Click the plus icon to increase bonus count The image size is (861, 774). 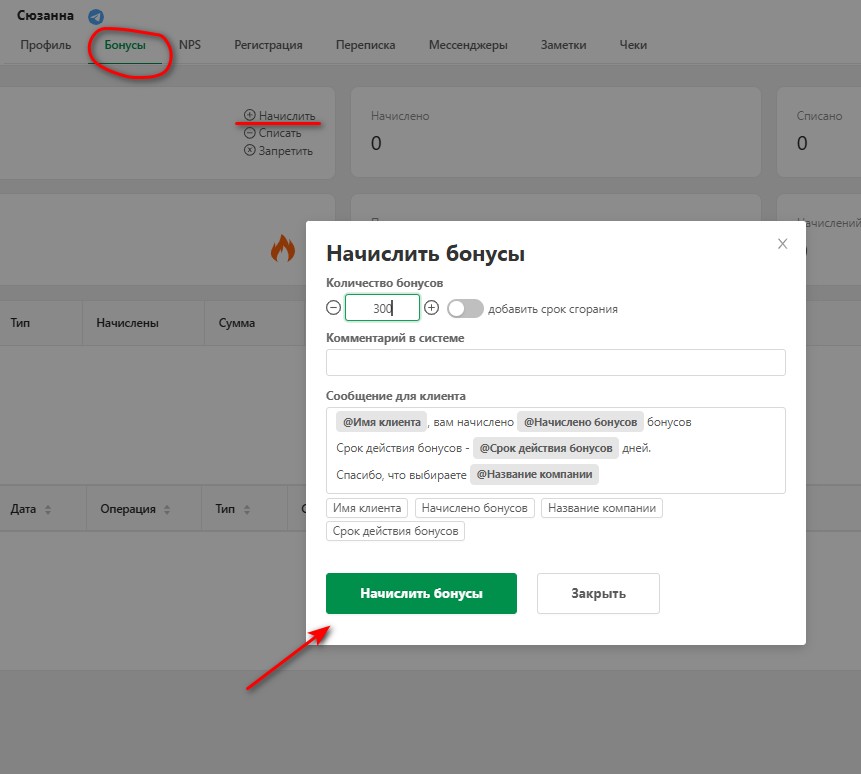pos(432,308)
